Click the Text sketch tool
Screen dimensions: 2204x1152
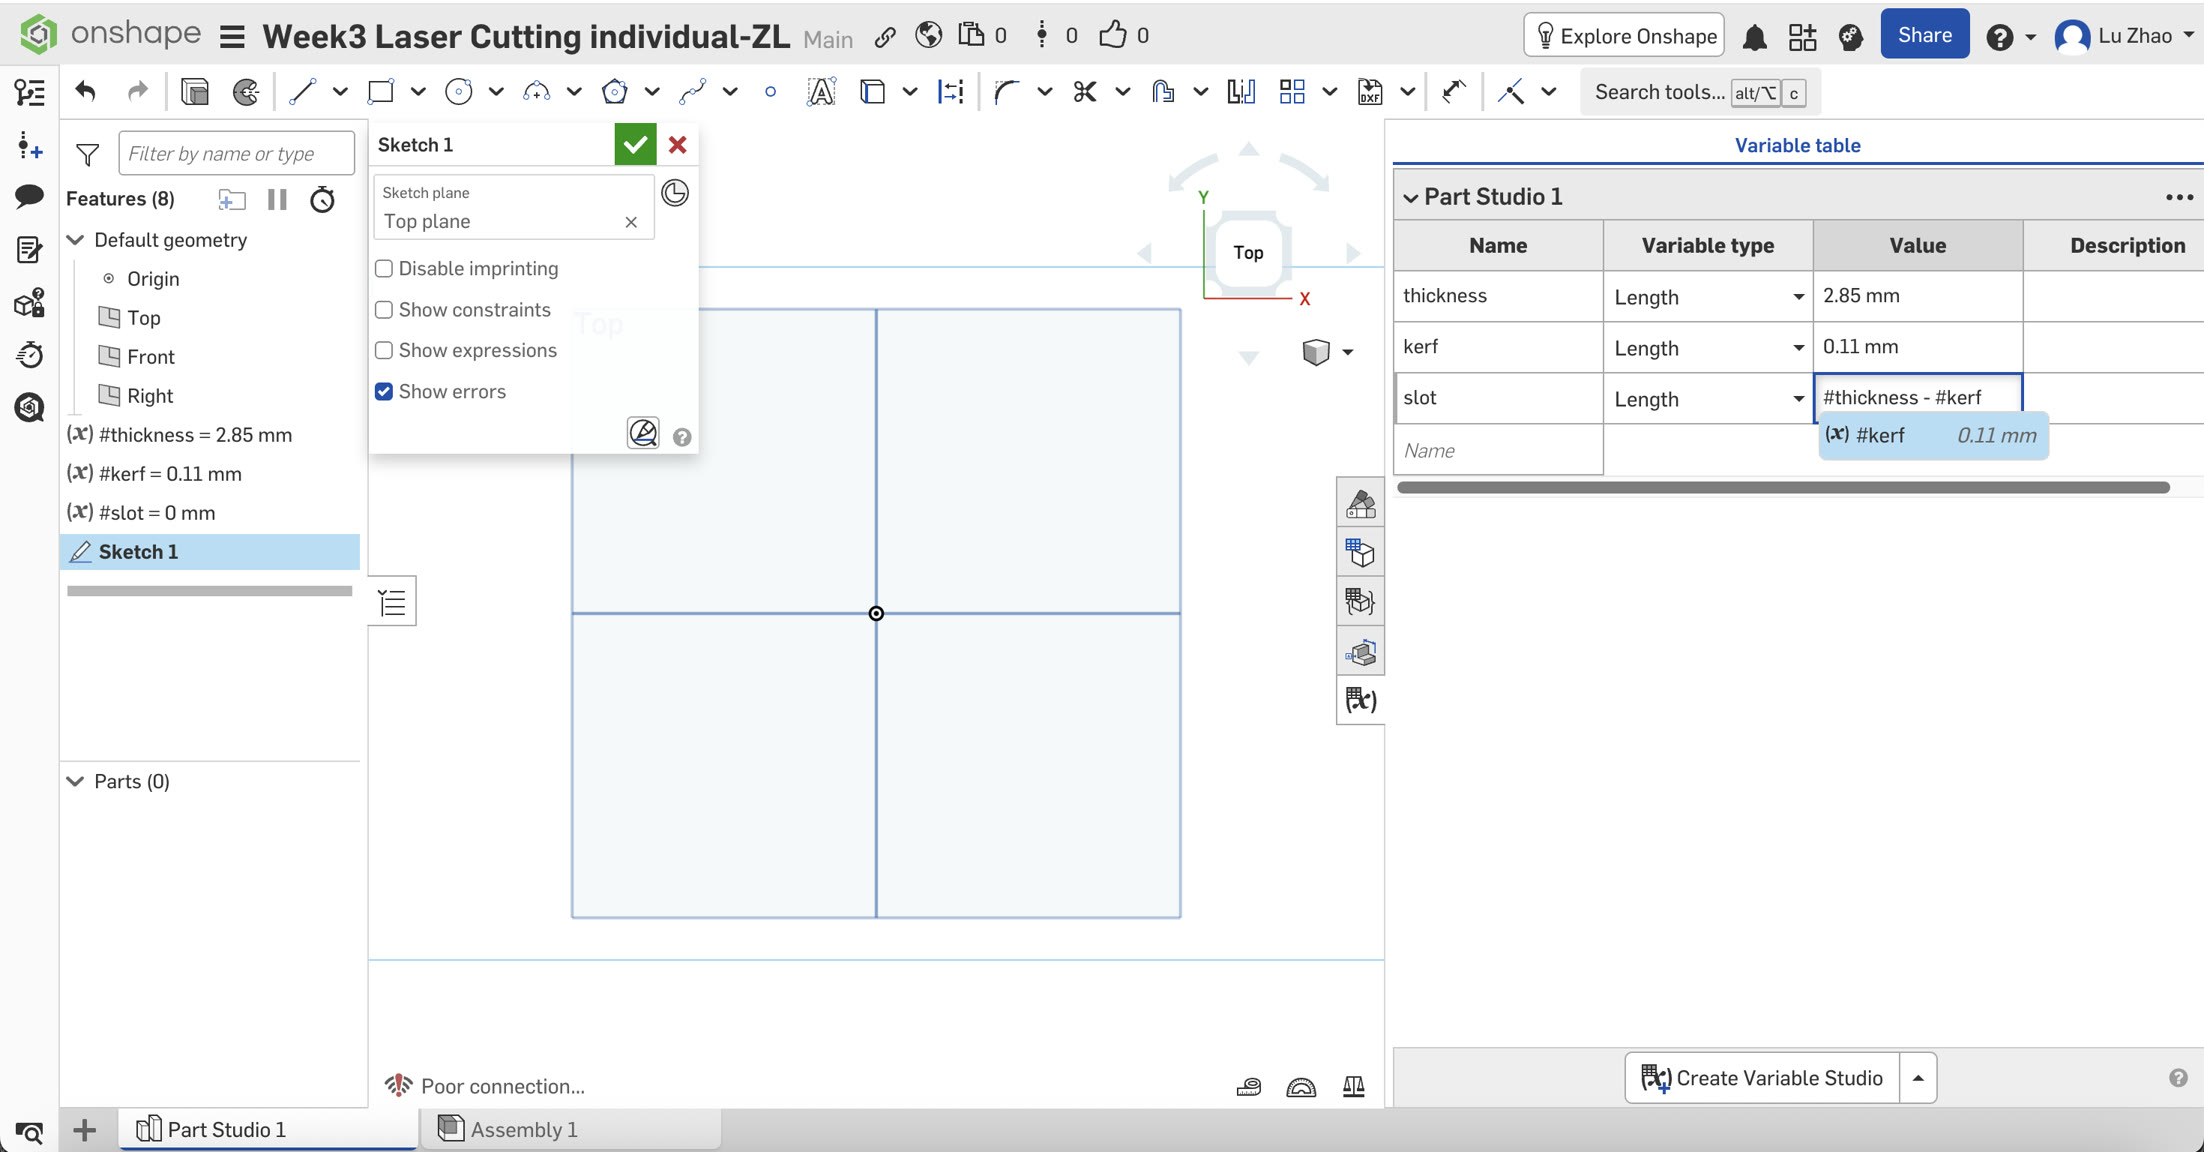click(x=820, y=92)
